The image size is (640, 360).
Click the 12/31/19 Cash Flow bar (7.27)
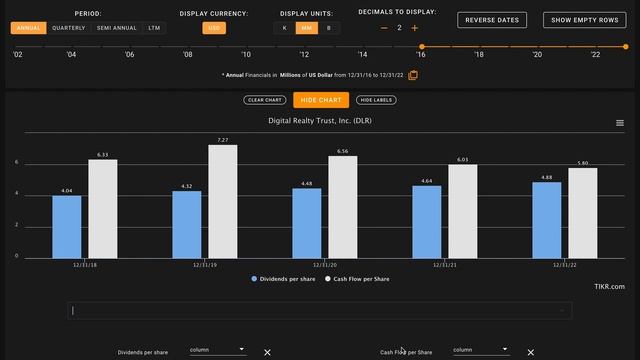[223, 202]
